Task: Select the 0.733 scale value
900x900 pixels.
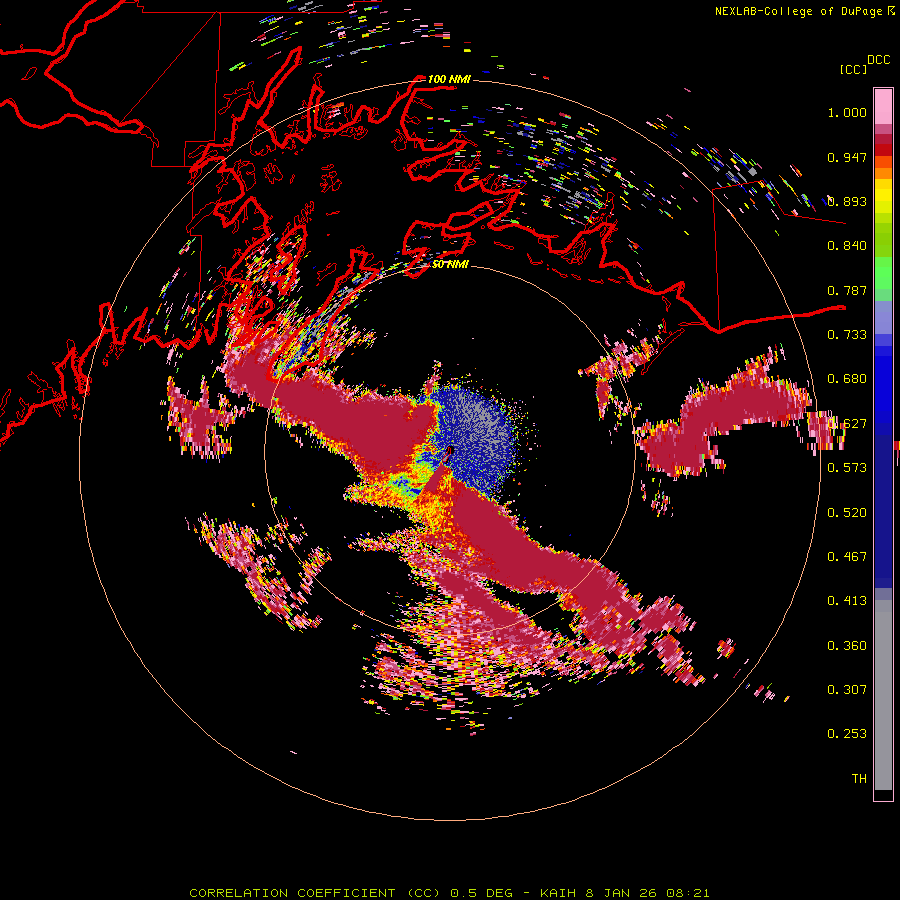Action: click(847, 335)
